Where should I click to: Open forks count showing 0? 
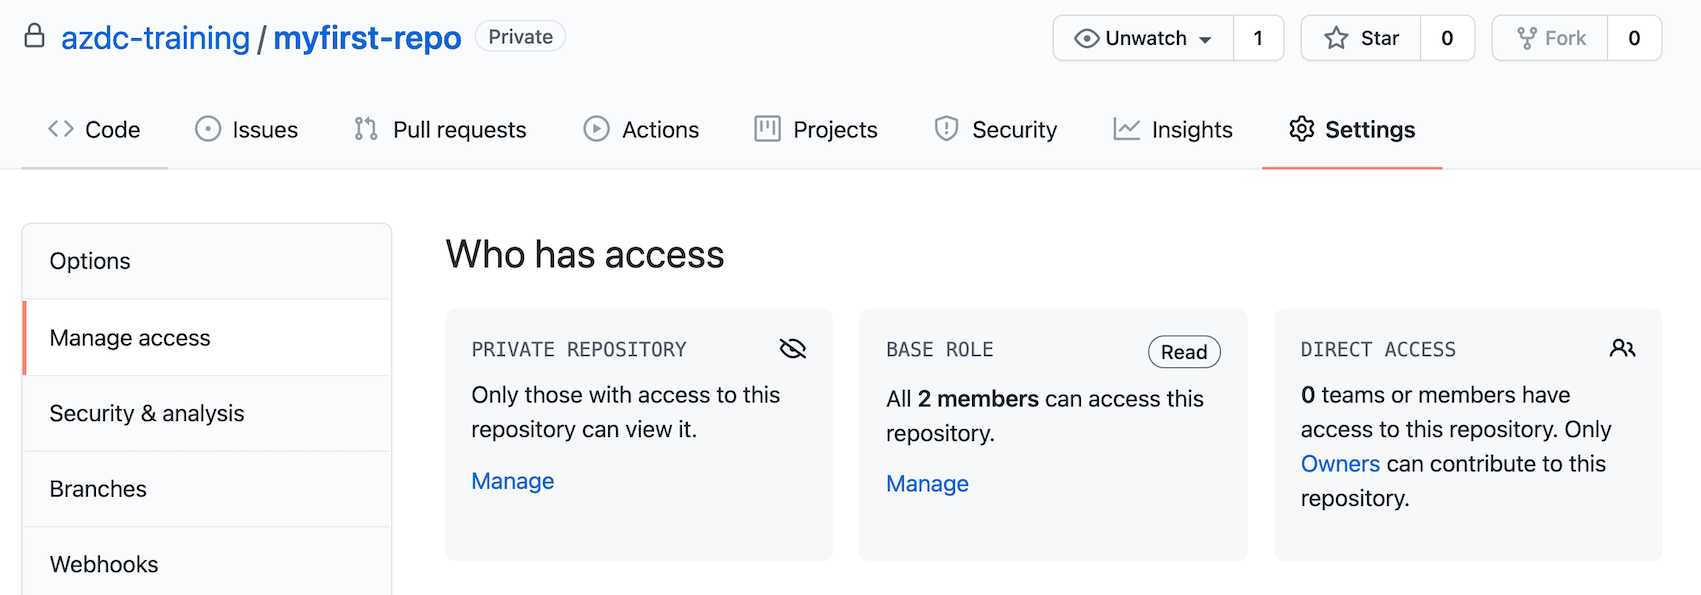click(x=1634, y=38)
